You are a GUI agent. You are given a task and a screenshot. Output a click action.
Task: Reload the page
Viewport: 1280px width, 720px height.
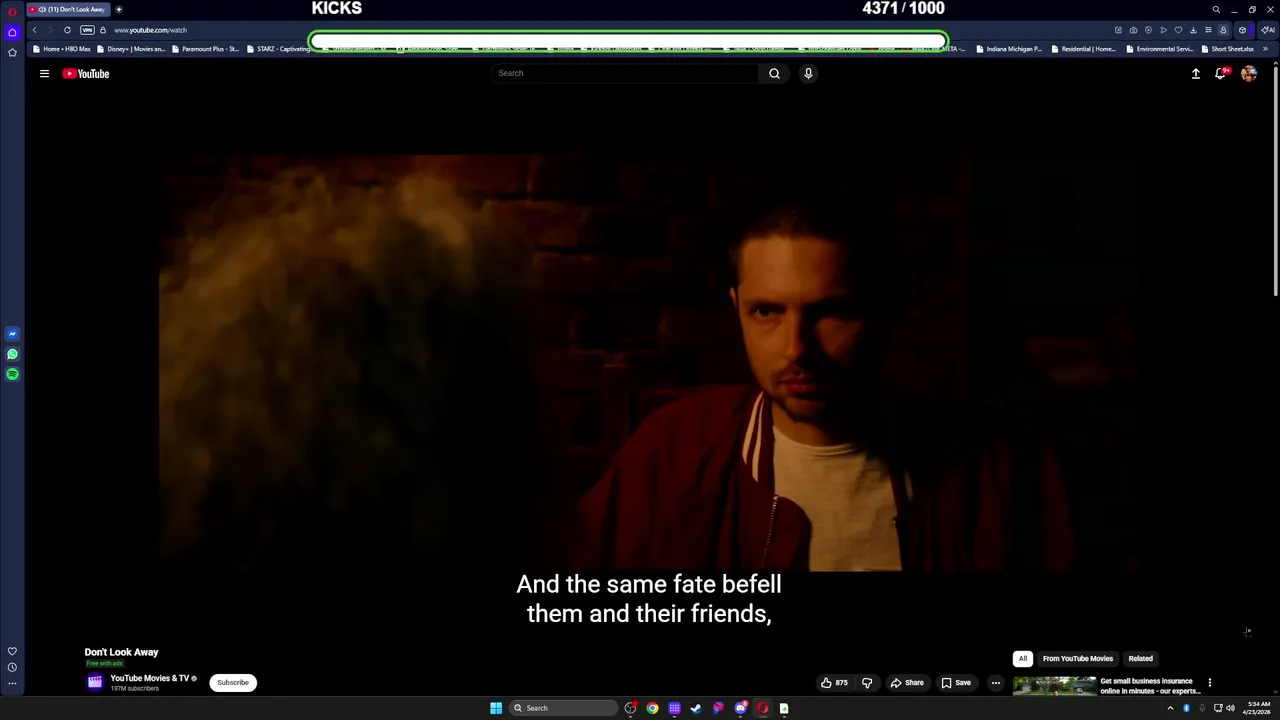pyautogui.click(x=67, y=30)
